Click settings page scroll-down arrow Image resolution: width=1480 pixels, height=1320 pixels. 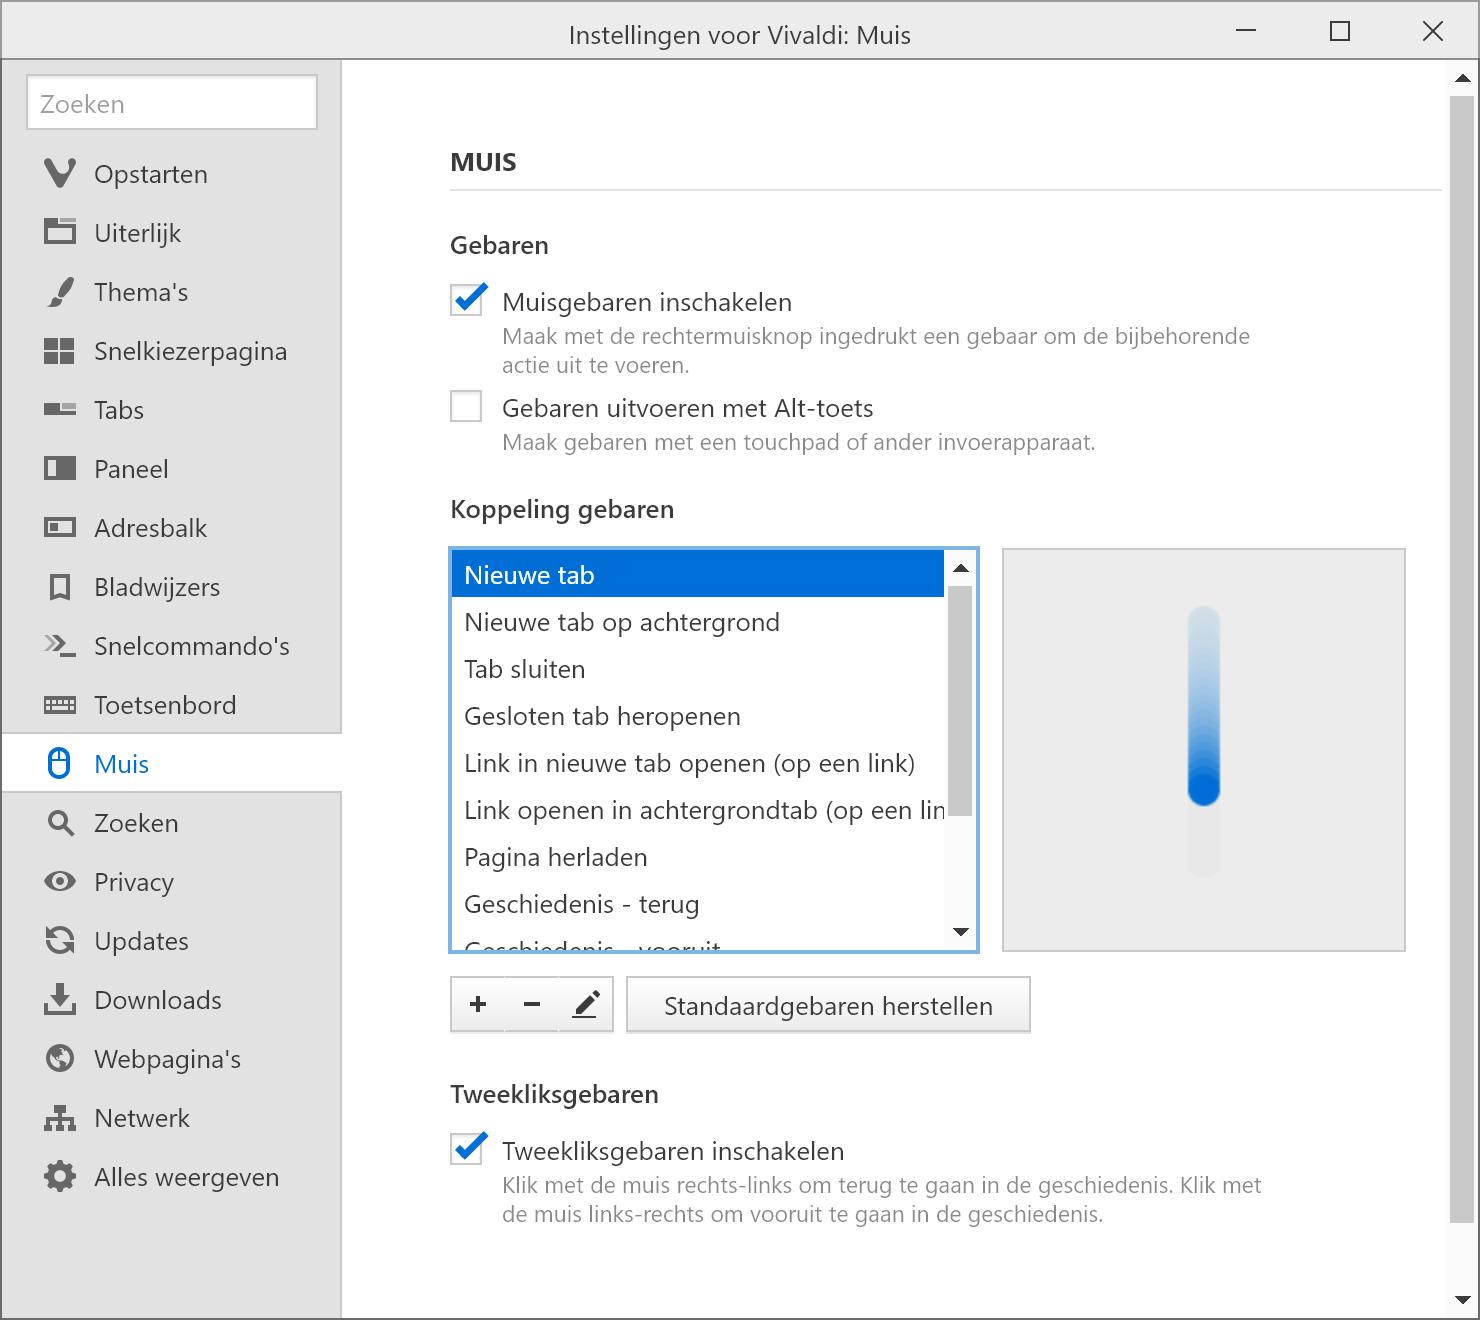(x=1462, y=1300)
